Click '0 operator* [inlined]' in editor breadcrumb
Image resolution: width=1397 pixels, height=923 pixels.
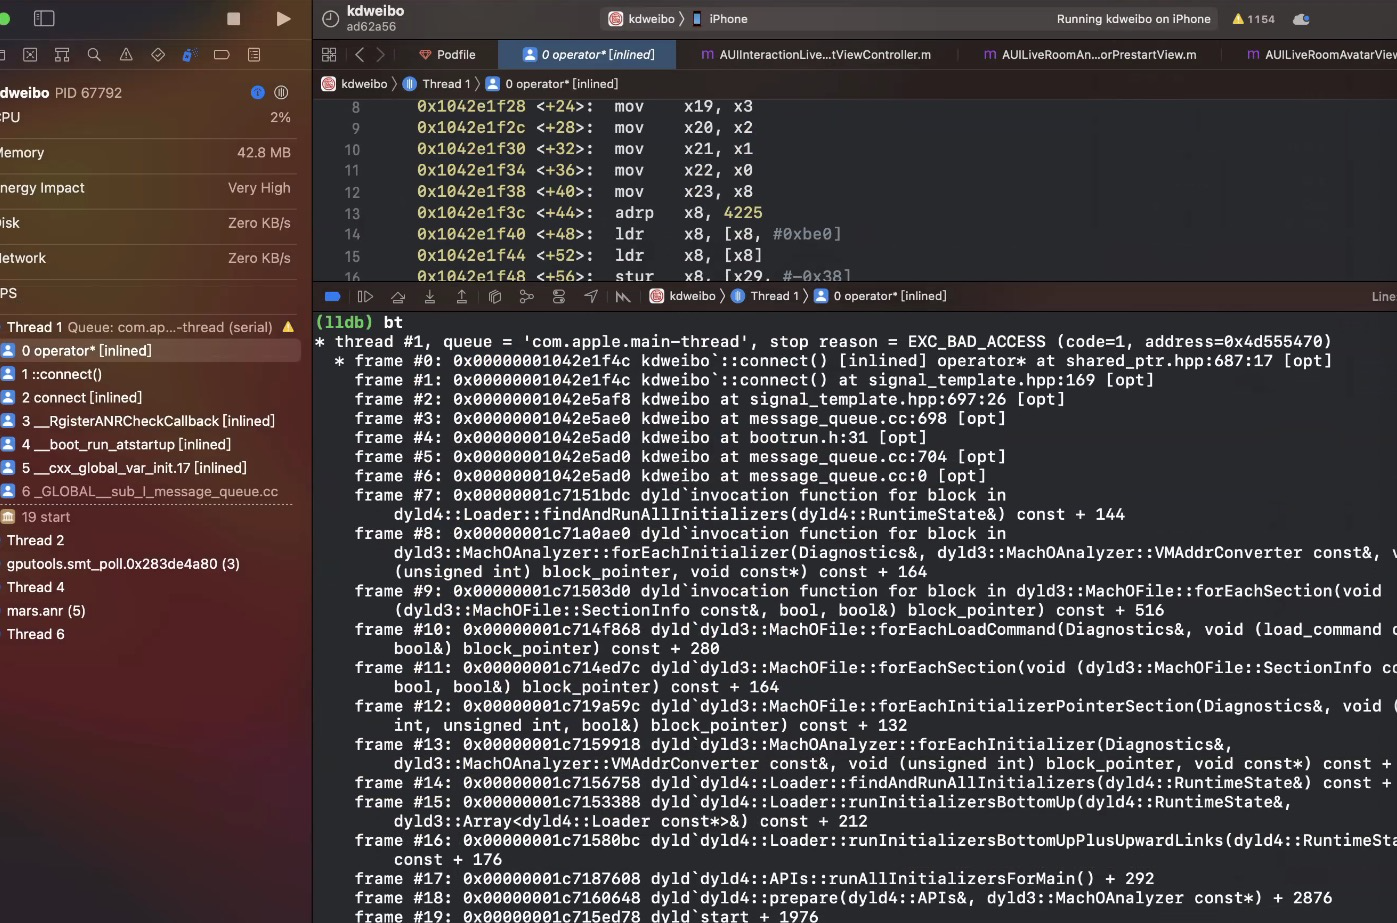(552, 84)
